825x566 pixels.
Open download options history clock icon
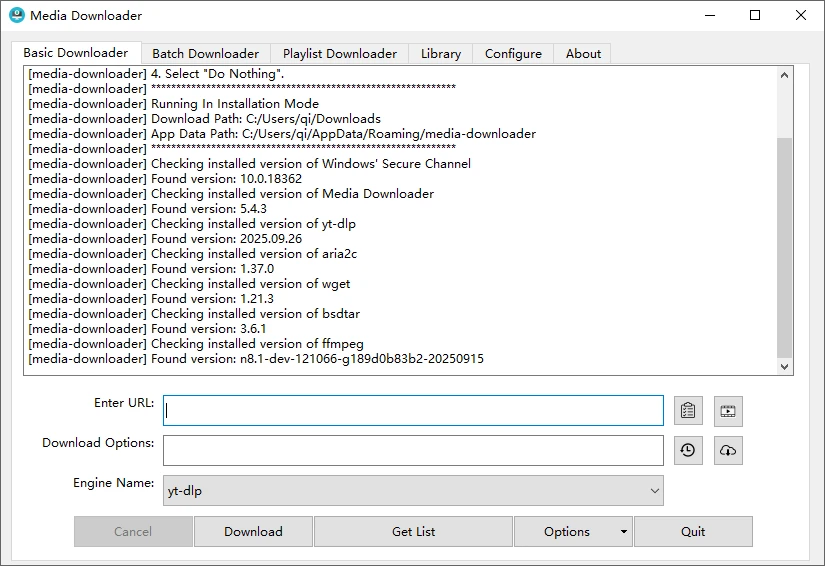tap(688, 451)
